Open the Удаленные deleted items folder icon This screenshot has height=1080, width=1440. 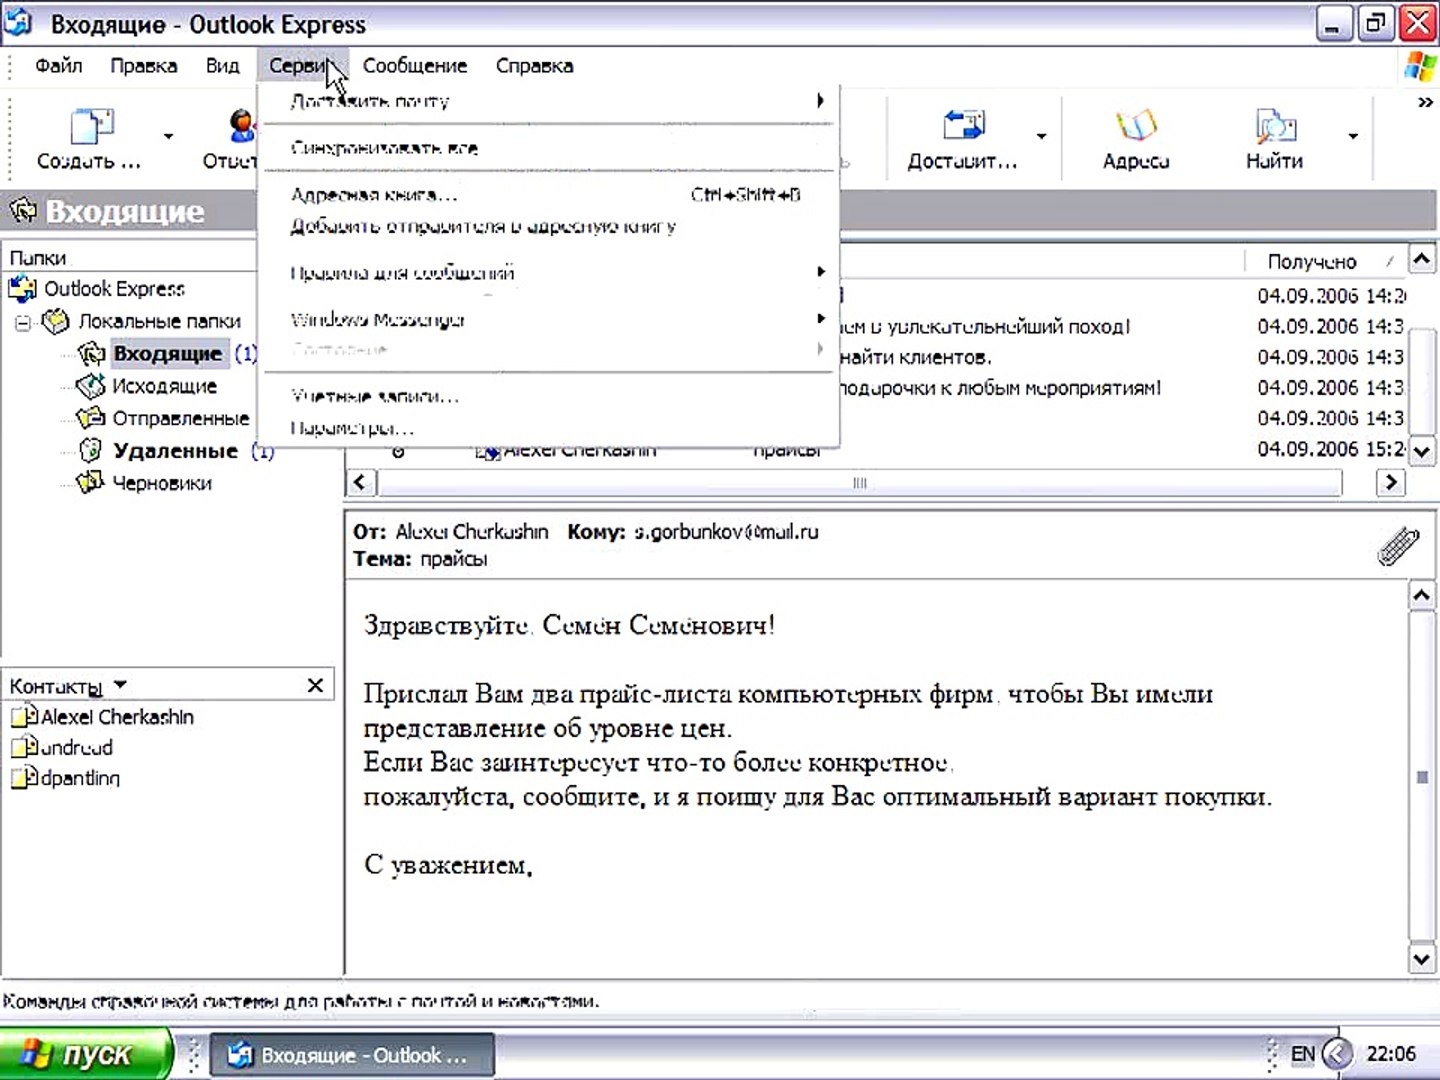point(91,450)
